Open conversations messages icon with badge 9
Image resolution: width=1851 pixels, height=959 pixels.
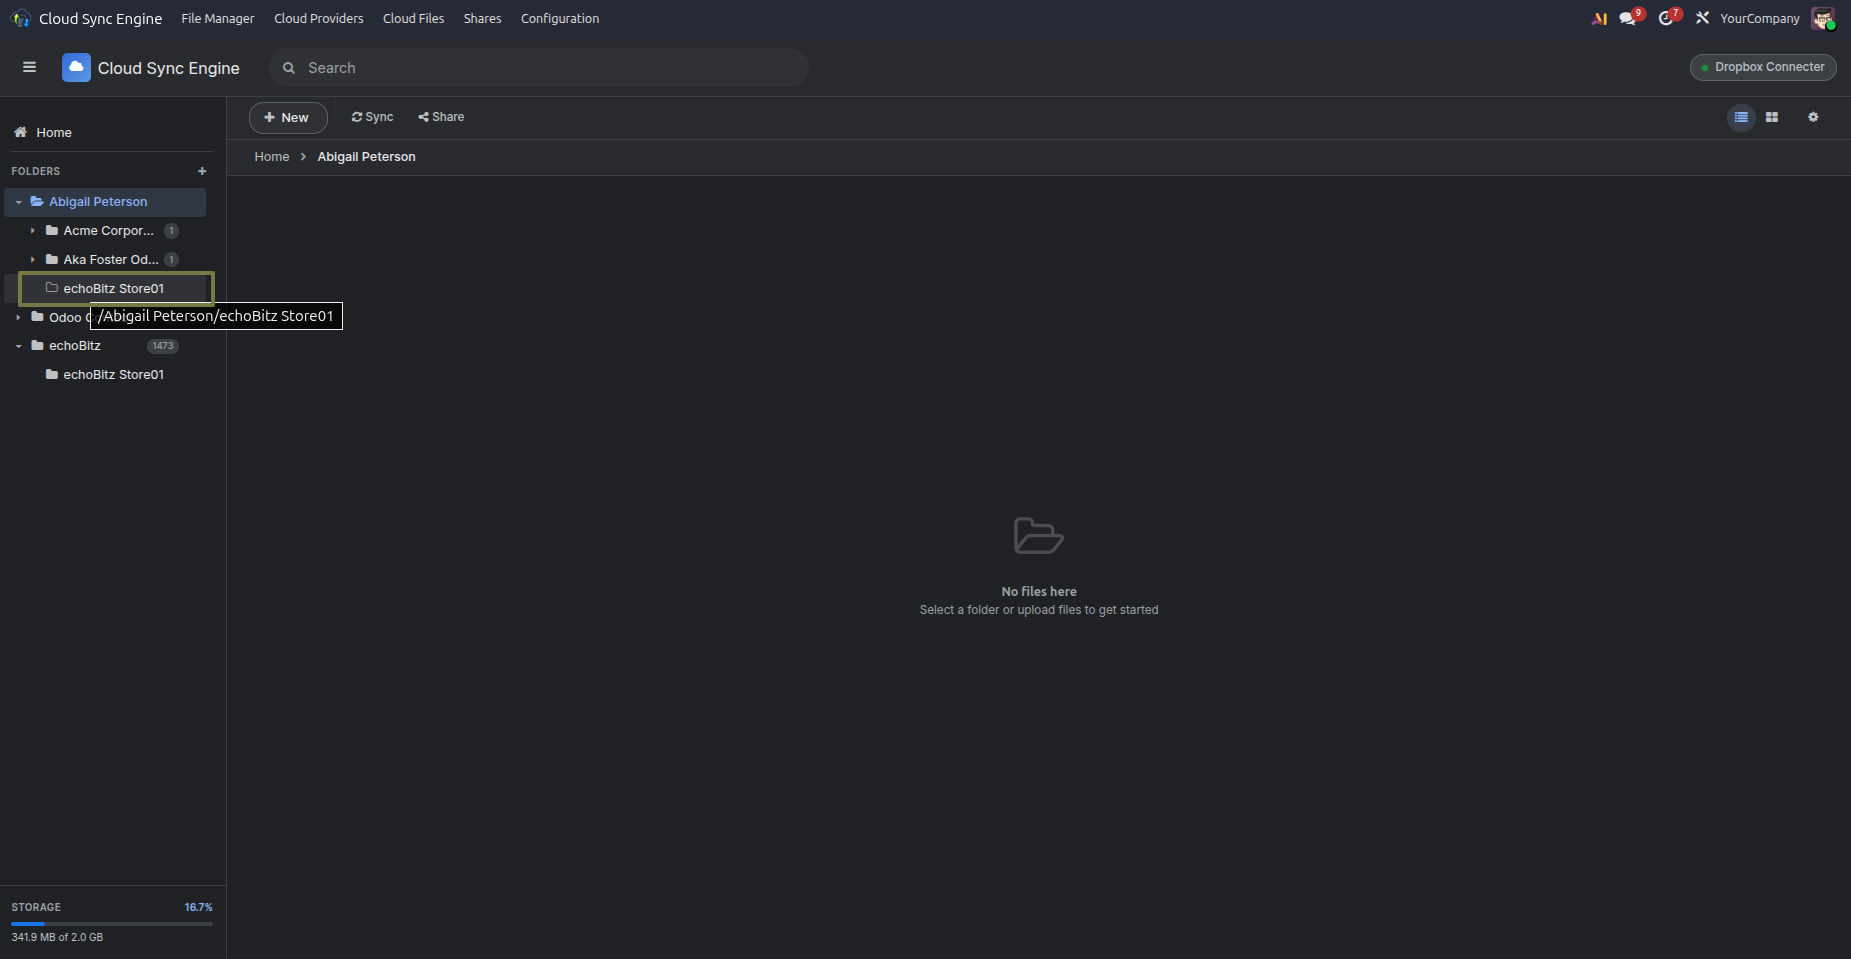(1629, 18)
